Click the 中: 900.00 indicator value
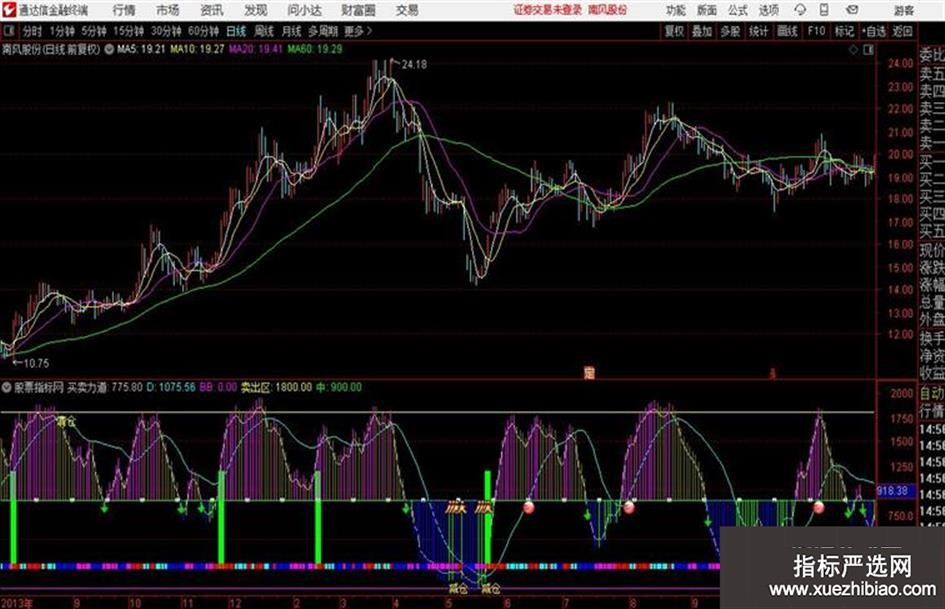 tap(339, 387)
